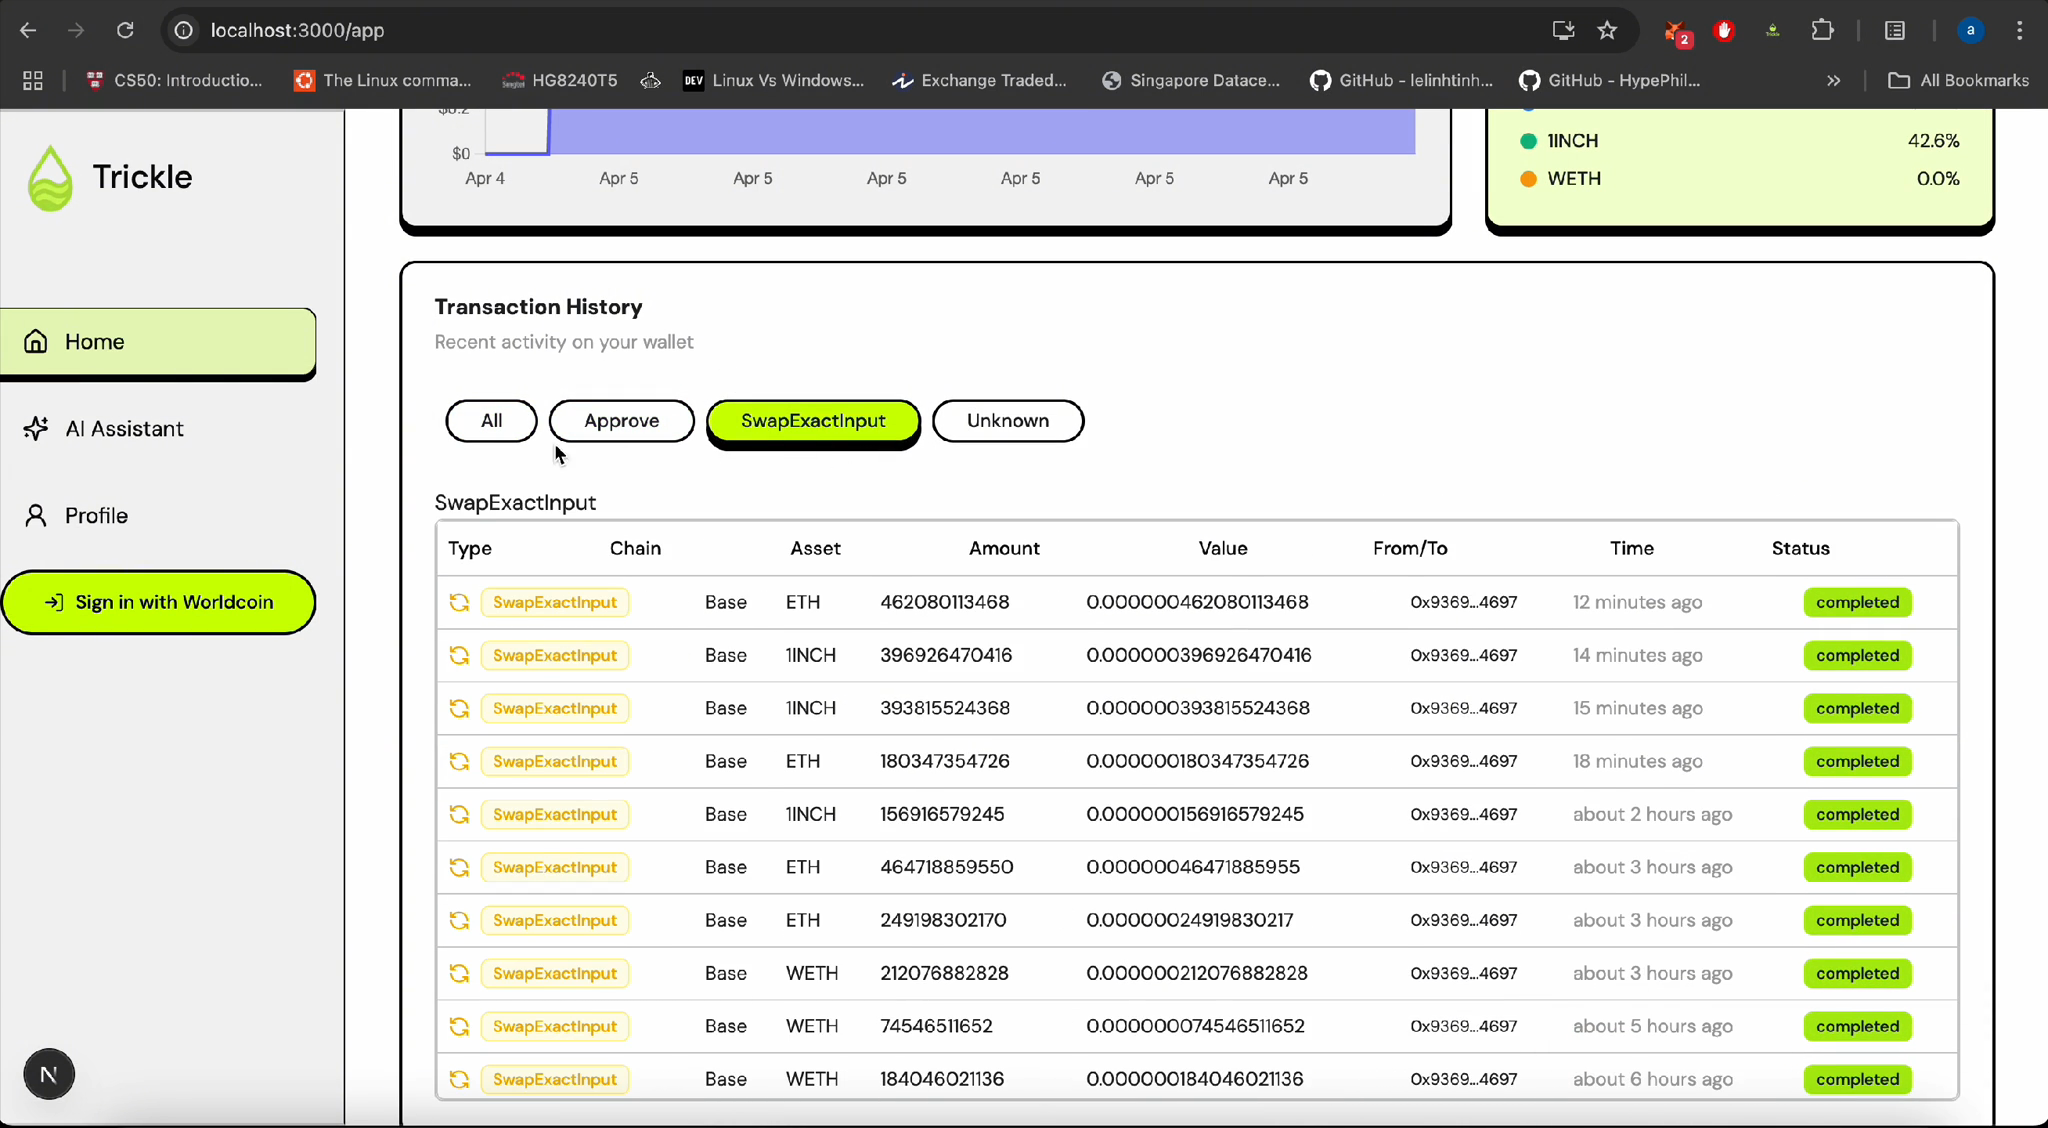Open the Chrome profile avatar
Image resolution: width=2048 pixels, height=1128 pixels.
point(1970,30)
